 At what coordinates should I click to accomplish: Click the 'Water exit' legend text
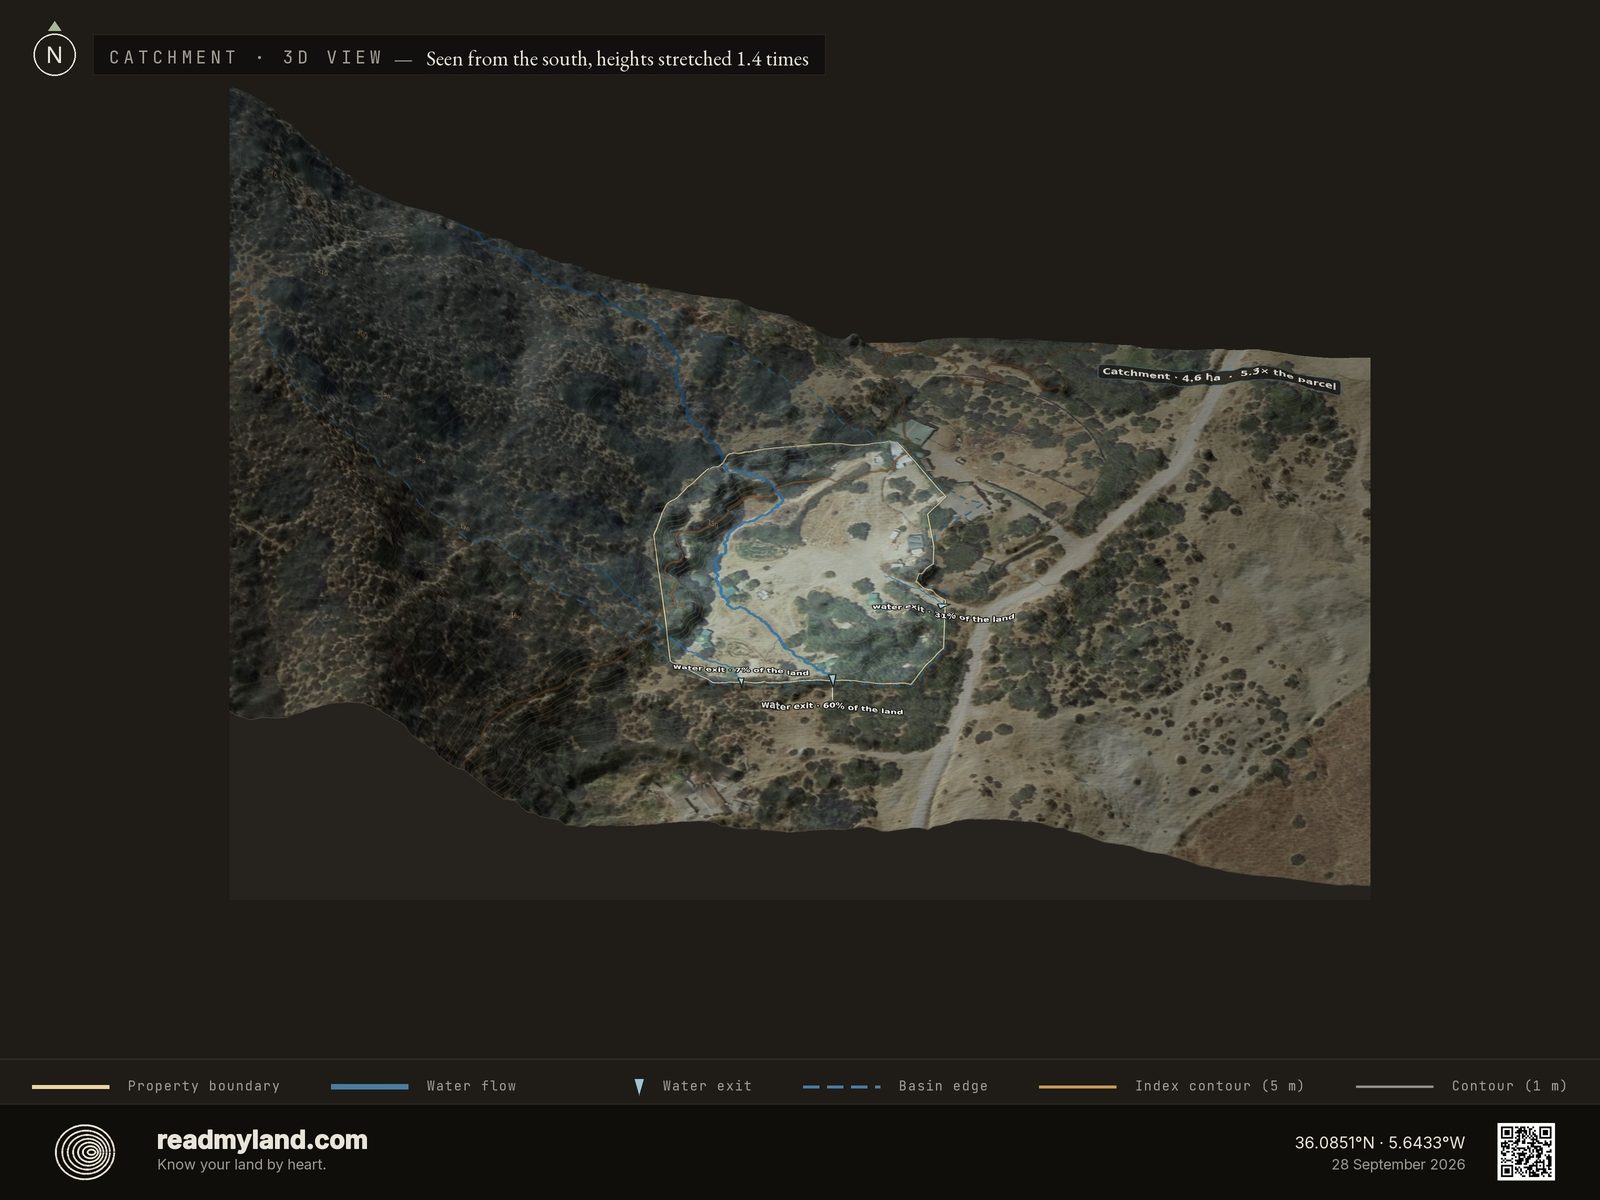pos(707,1086)
